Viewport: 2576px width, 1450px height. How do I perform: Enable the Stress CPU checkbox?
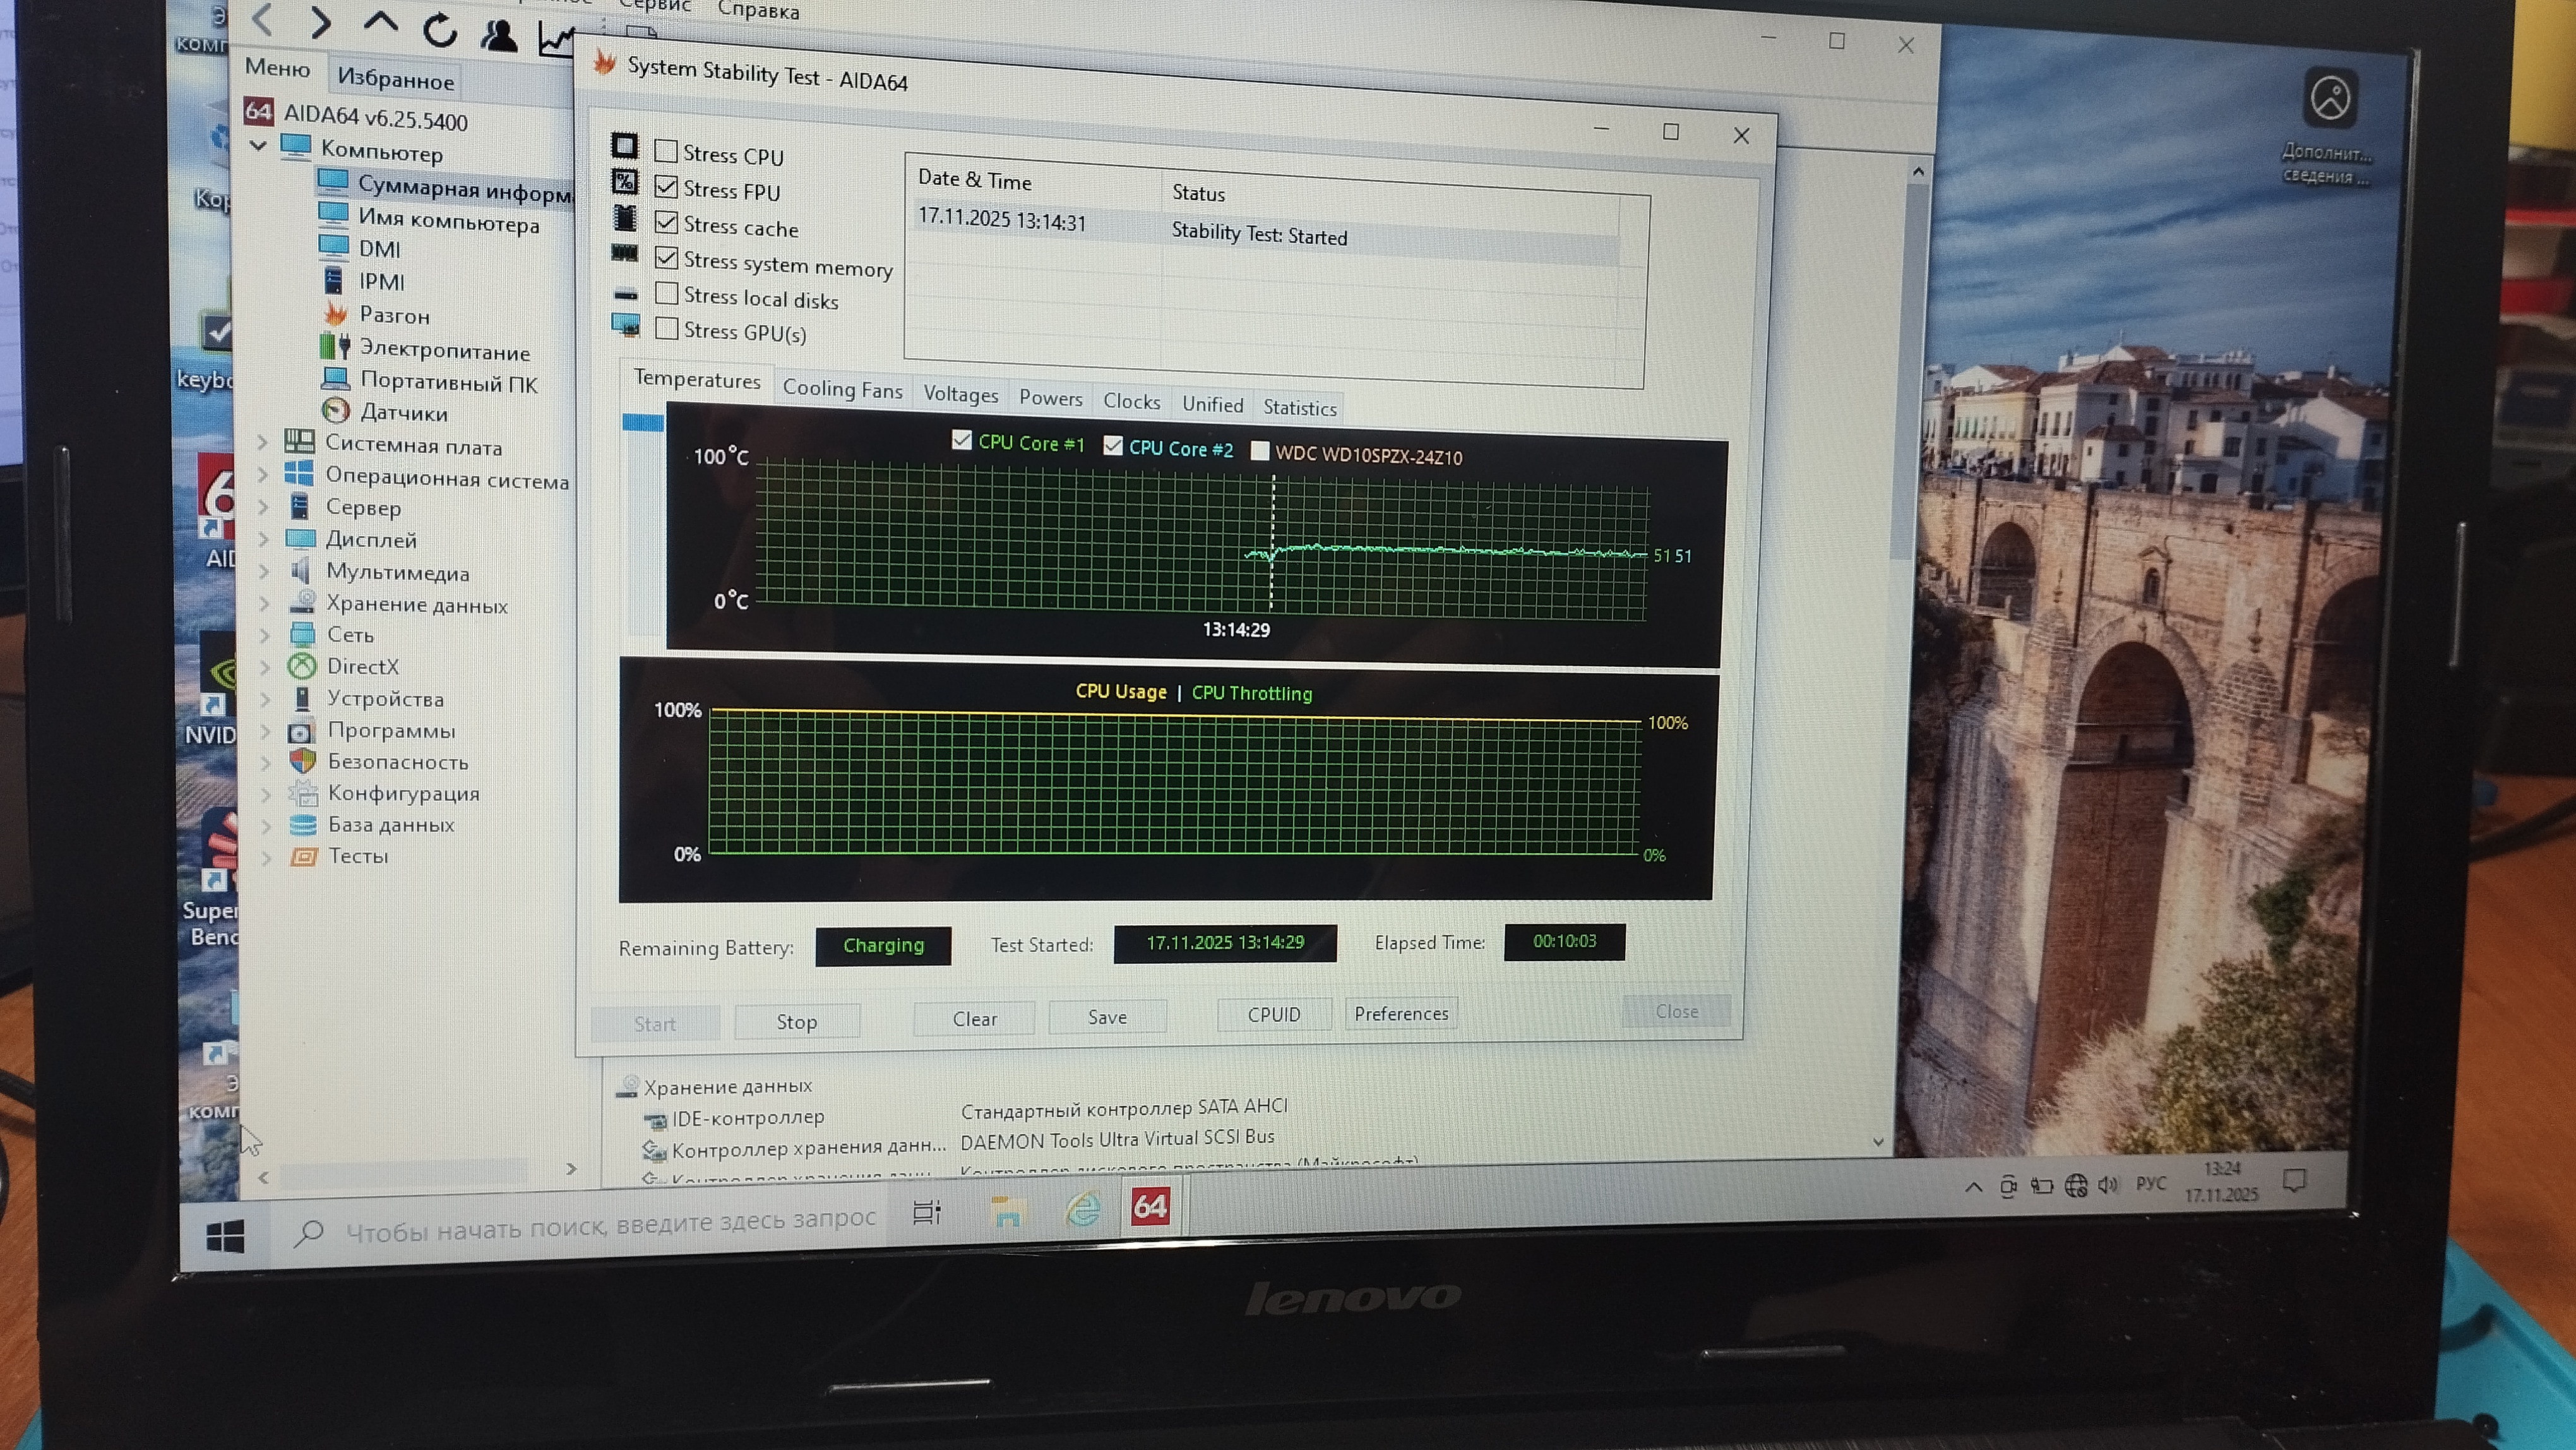click(666, 151)
